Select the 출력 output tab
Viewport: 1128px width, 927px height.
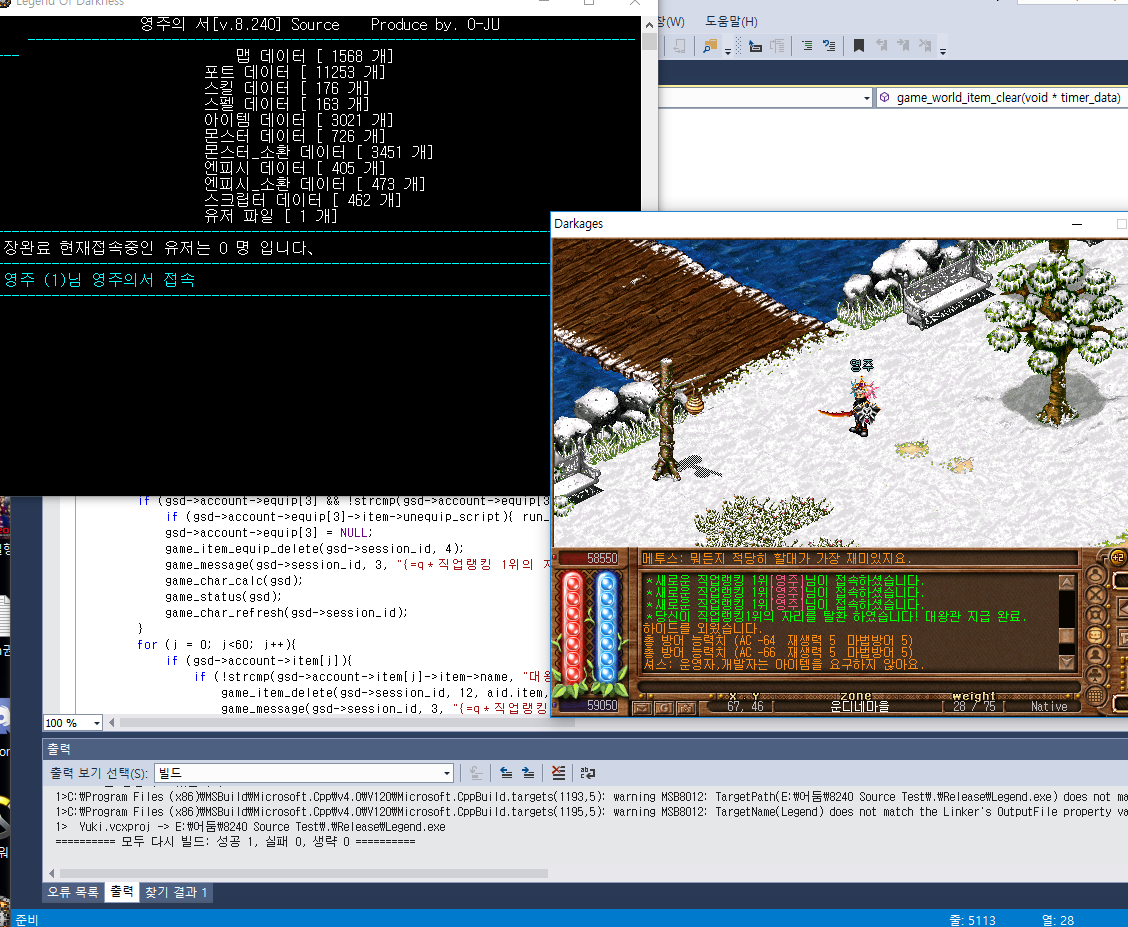click(x=122, y=892)
